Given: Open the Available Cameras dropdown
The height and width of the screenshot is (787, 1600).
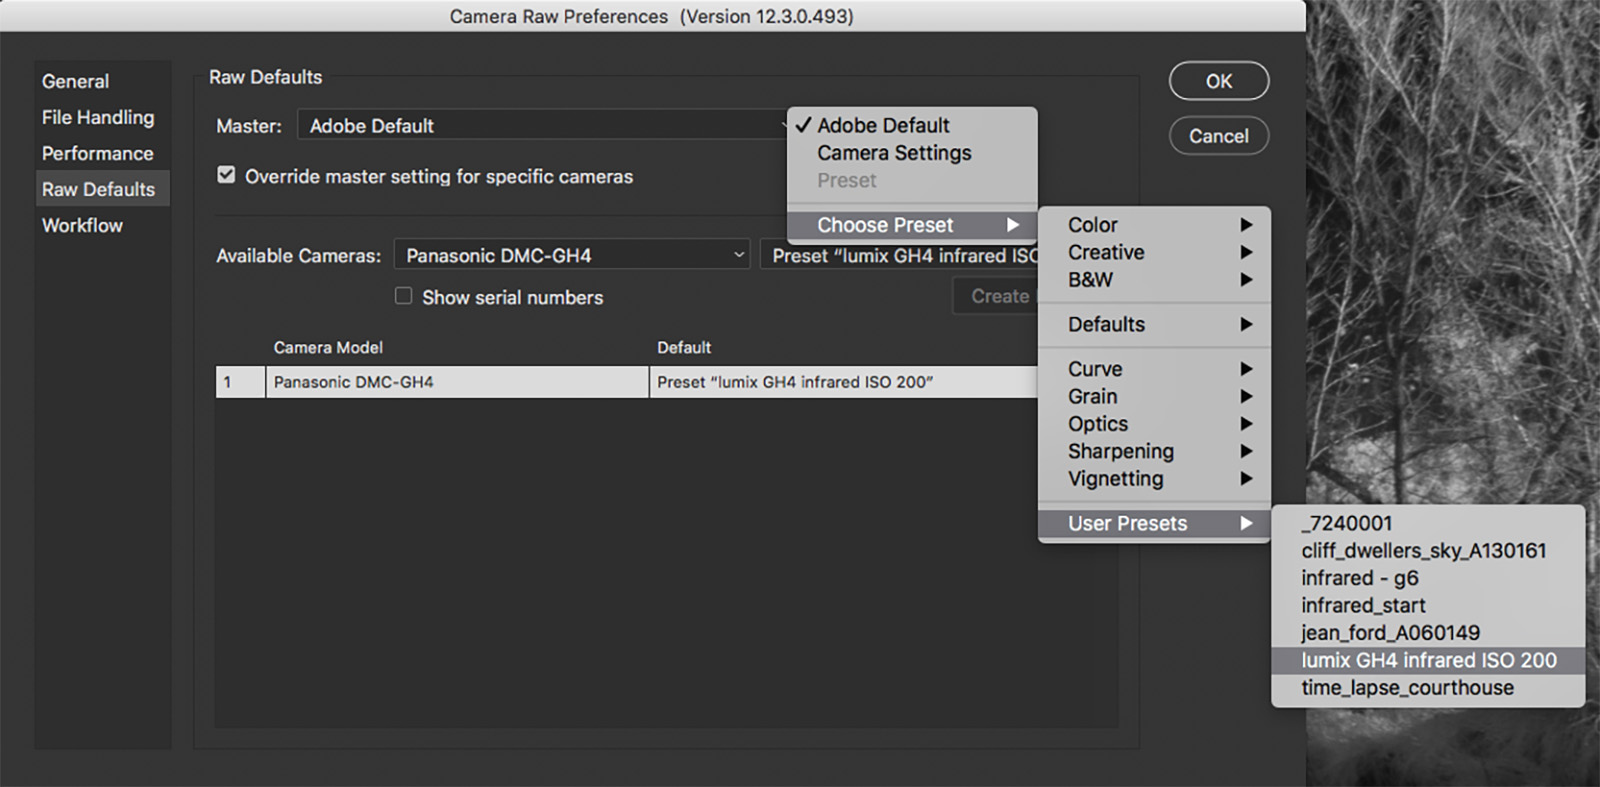Looking at the screenshot, I should 572,255.
